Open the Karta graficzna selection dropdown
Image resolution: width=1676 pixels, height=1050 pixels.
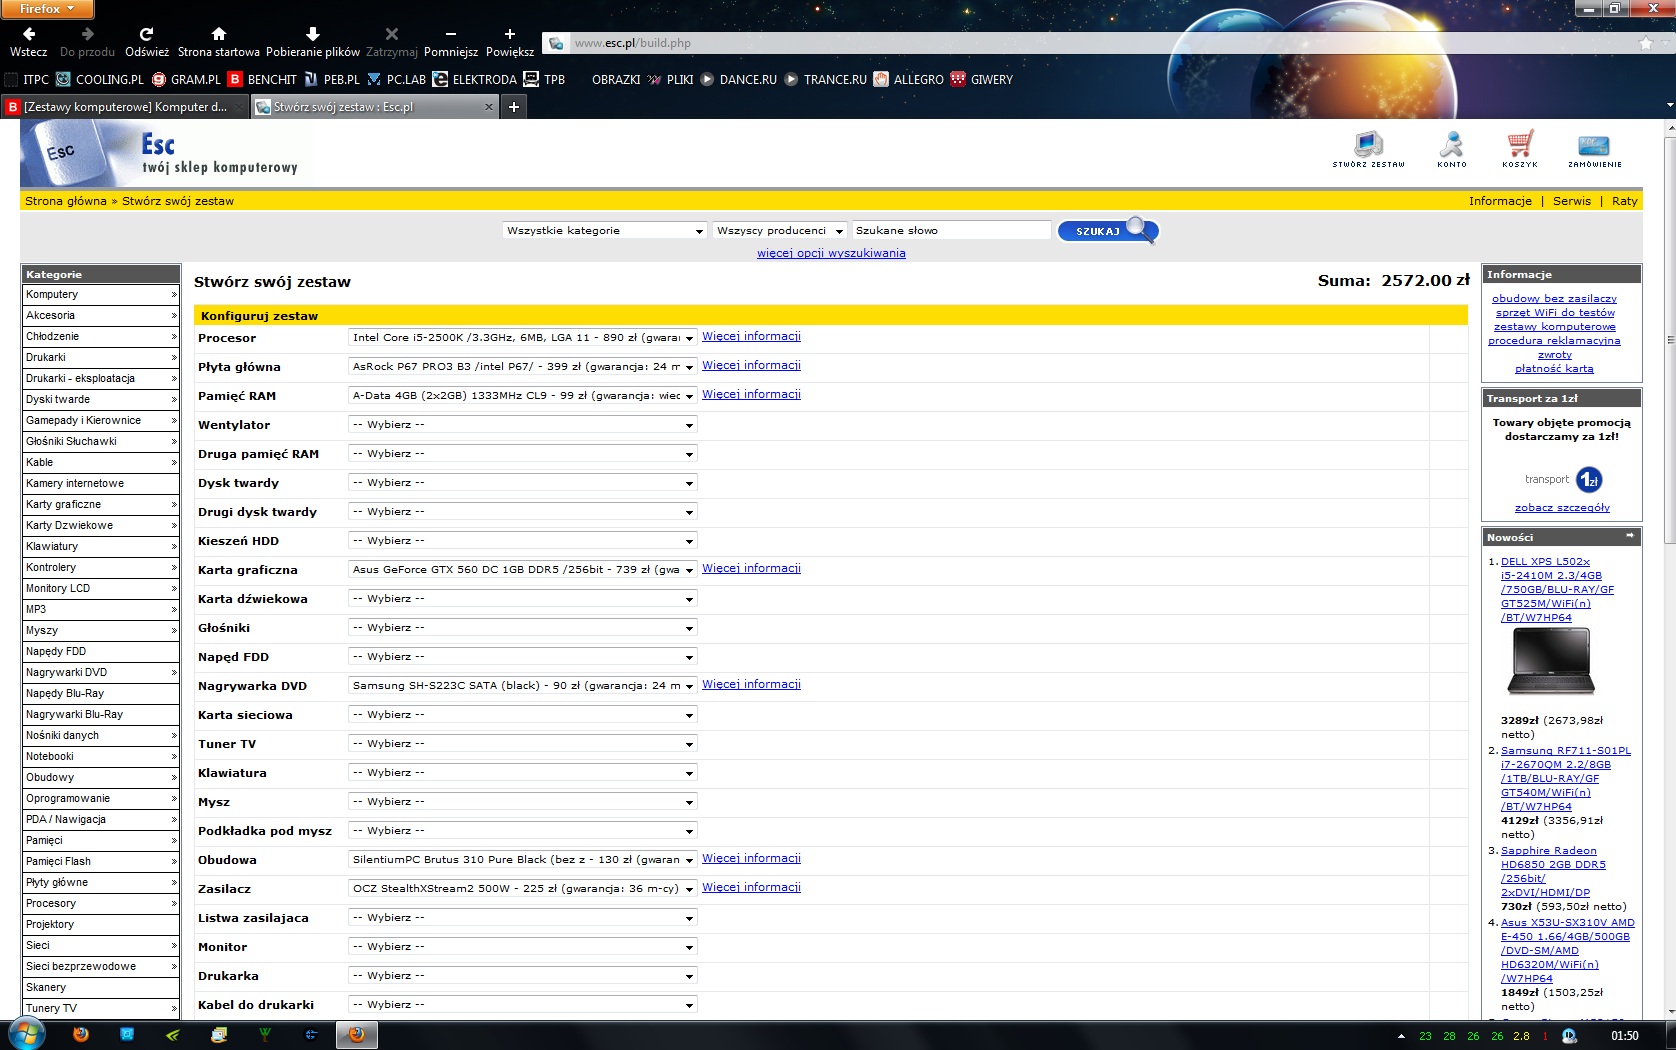(x=523, y=570)
